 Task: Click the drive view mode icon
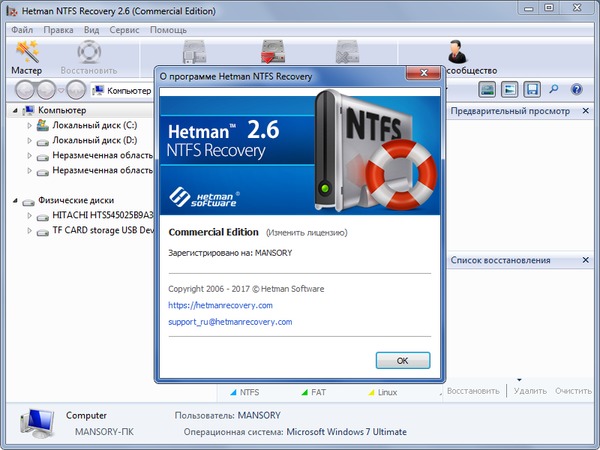click(x=487, y=90)
